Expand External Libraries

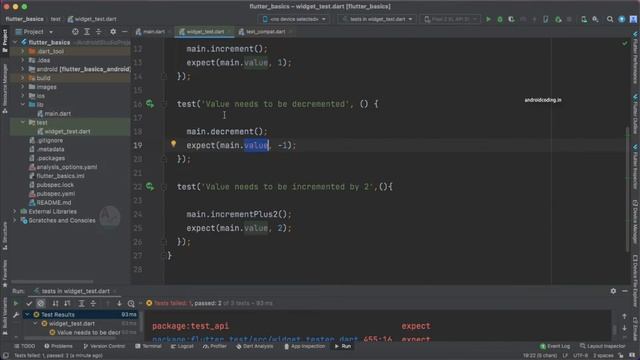coord(15,211)
